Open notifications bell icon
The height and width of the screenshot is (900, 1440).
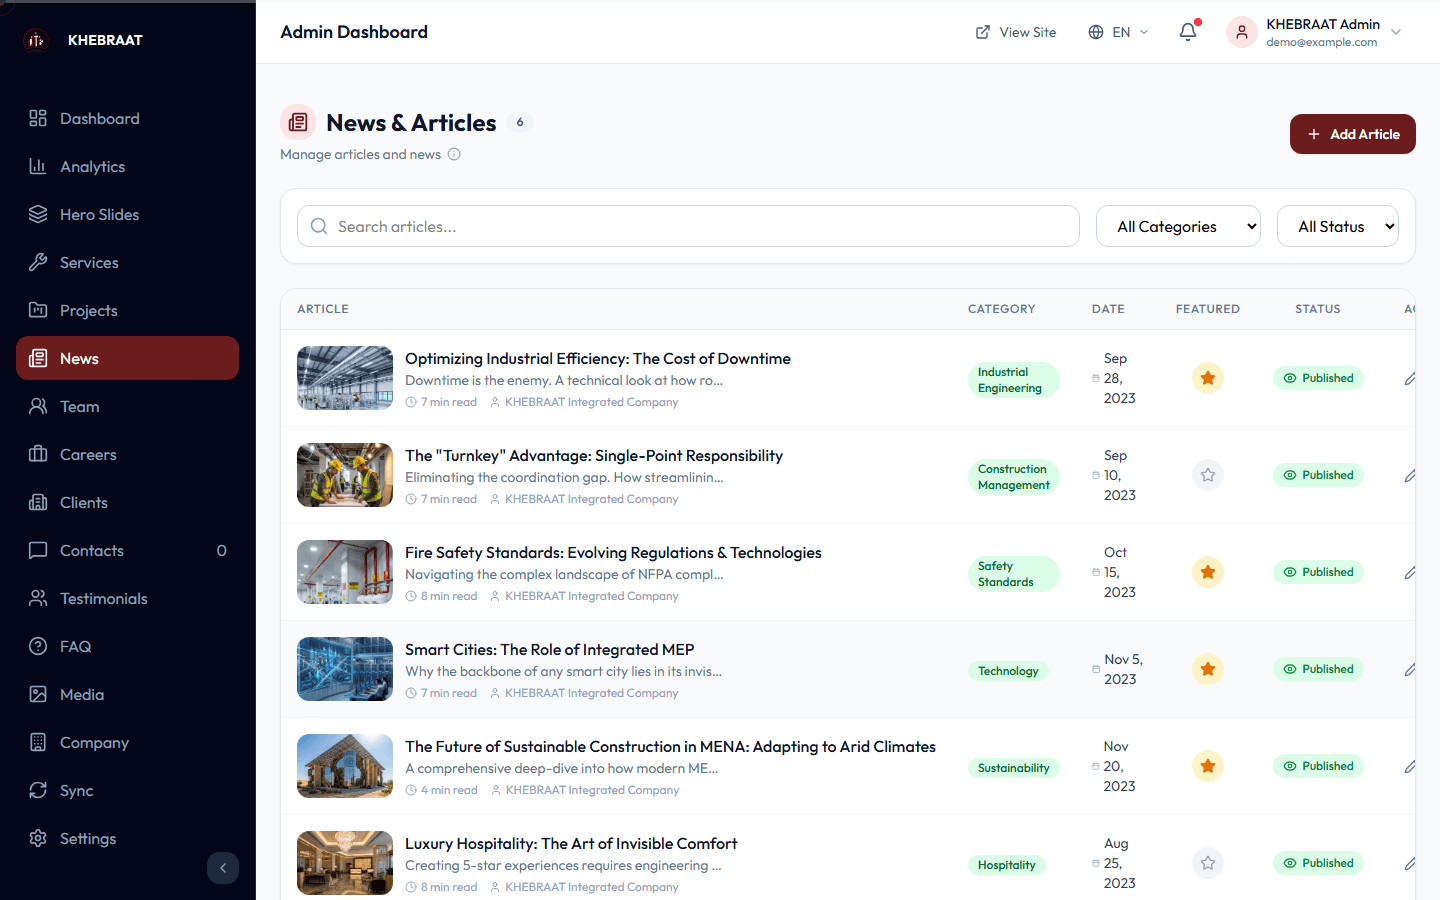pos(1188,32)
